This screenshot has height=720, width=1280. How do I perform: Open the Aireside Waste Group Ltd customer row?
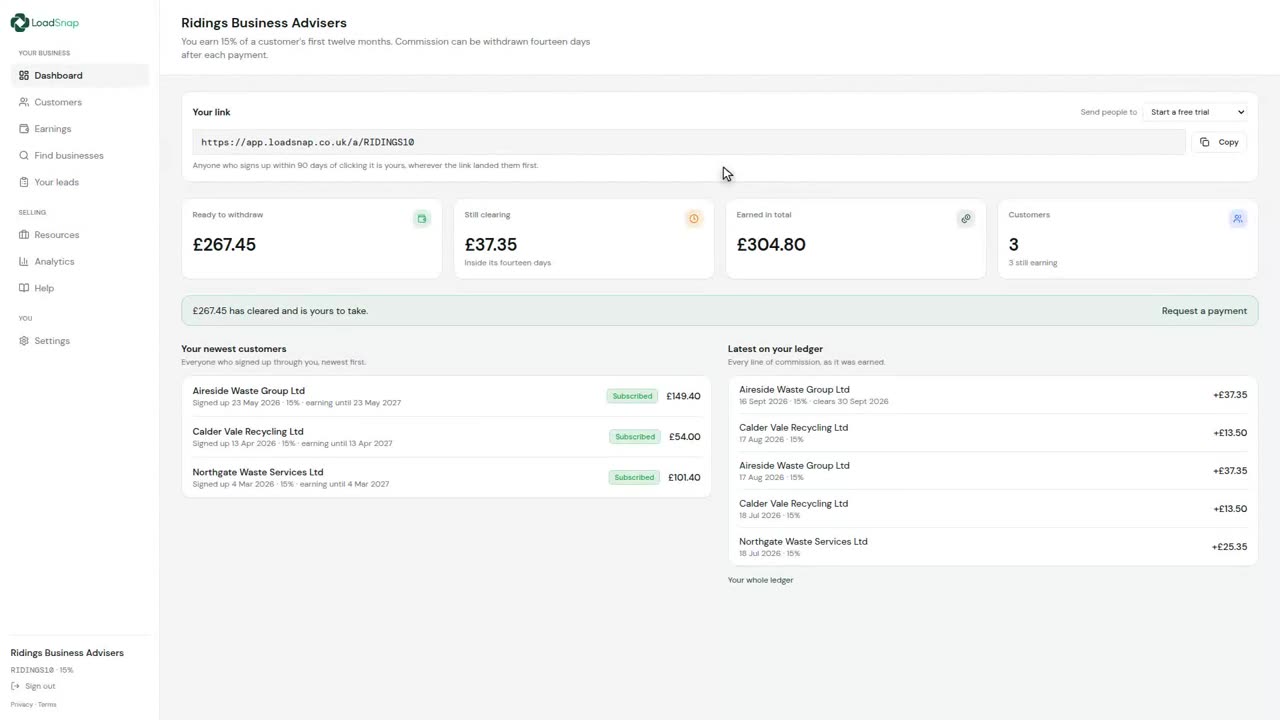(446, 396)
